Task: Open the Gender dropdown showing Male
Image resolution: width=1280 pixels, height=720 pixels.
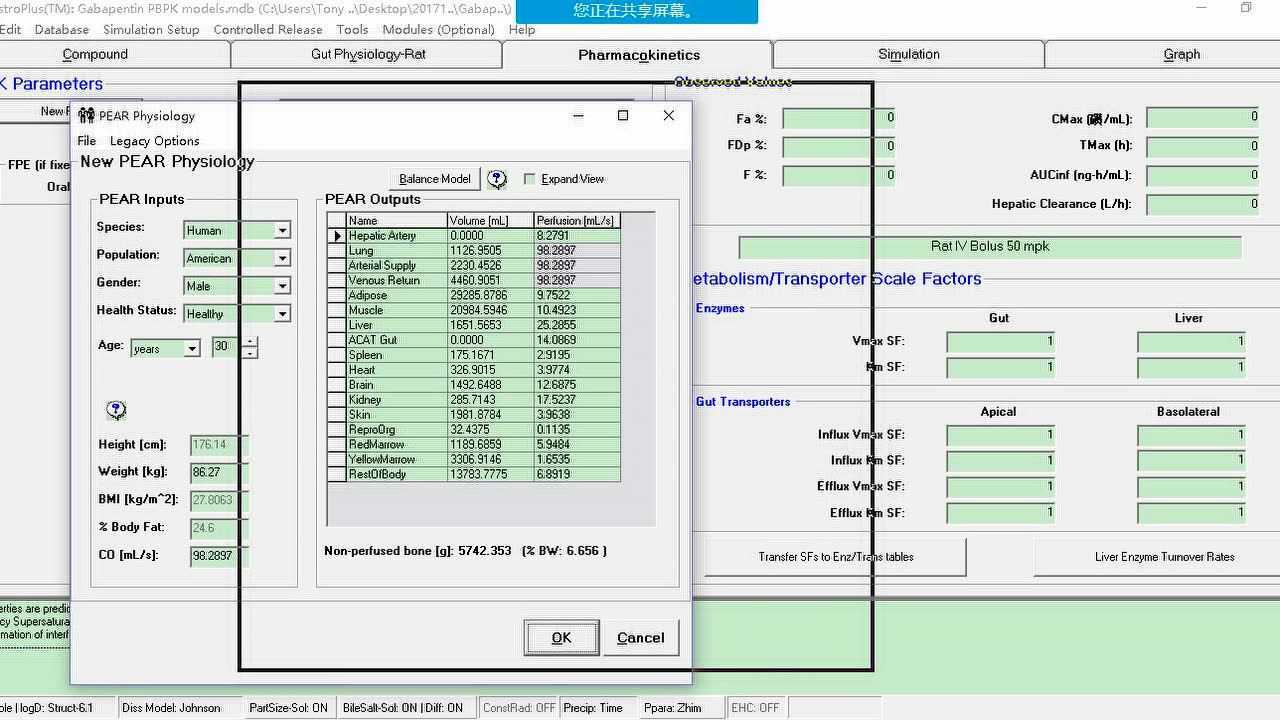Action: coord(281,286)
